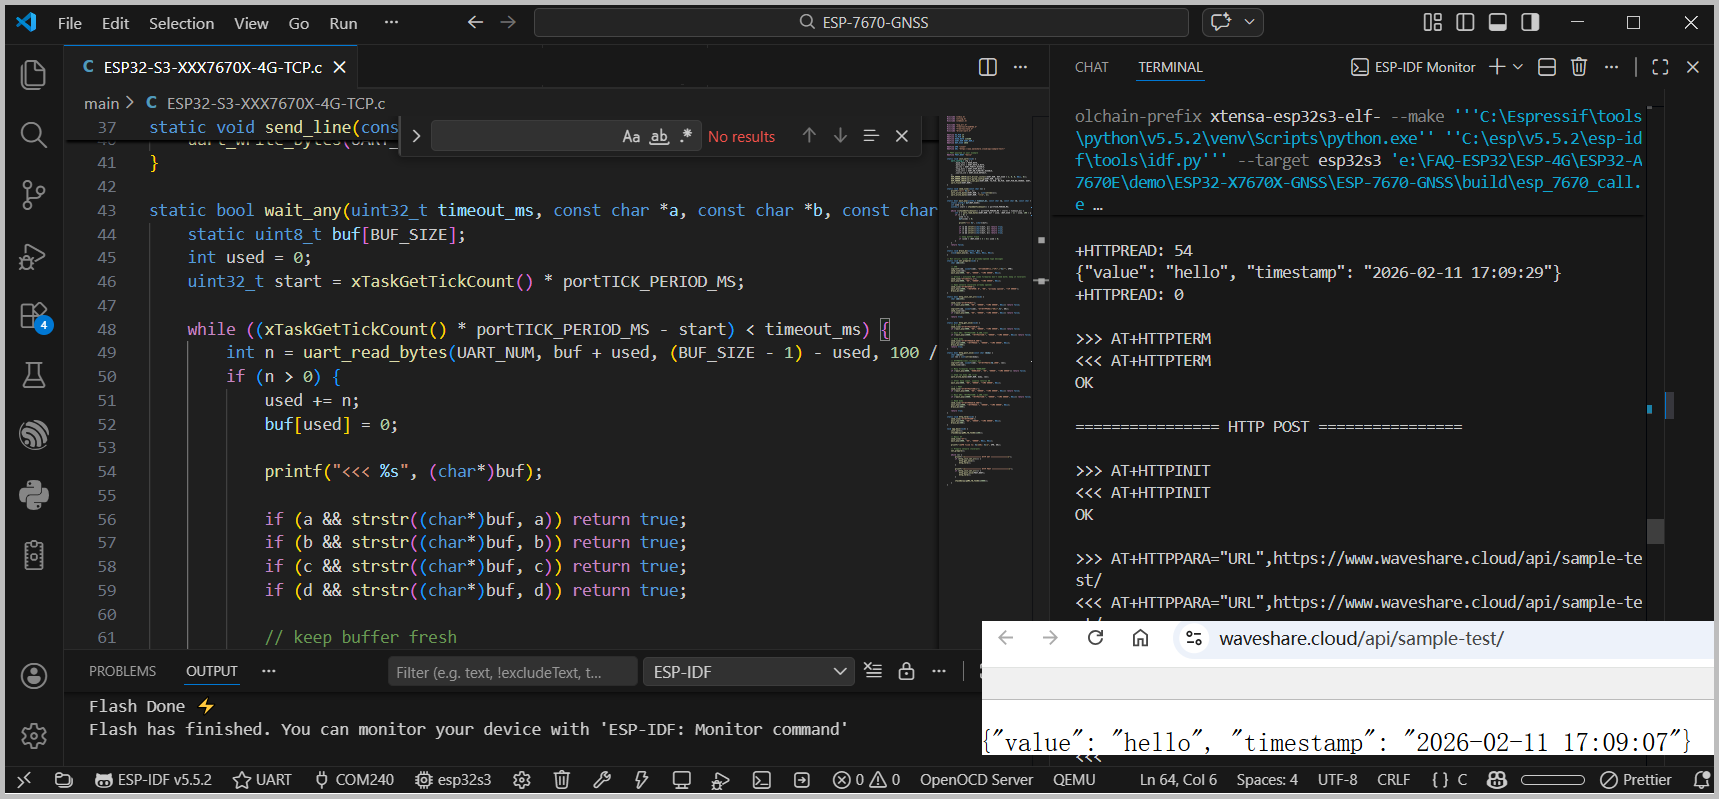Open the Source Control view
This screenshot has width=1719, height=799.
point(33,195)
